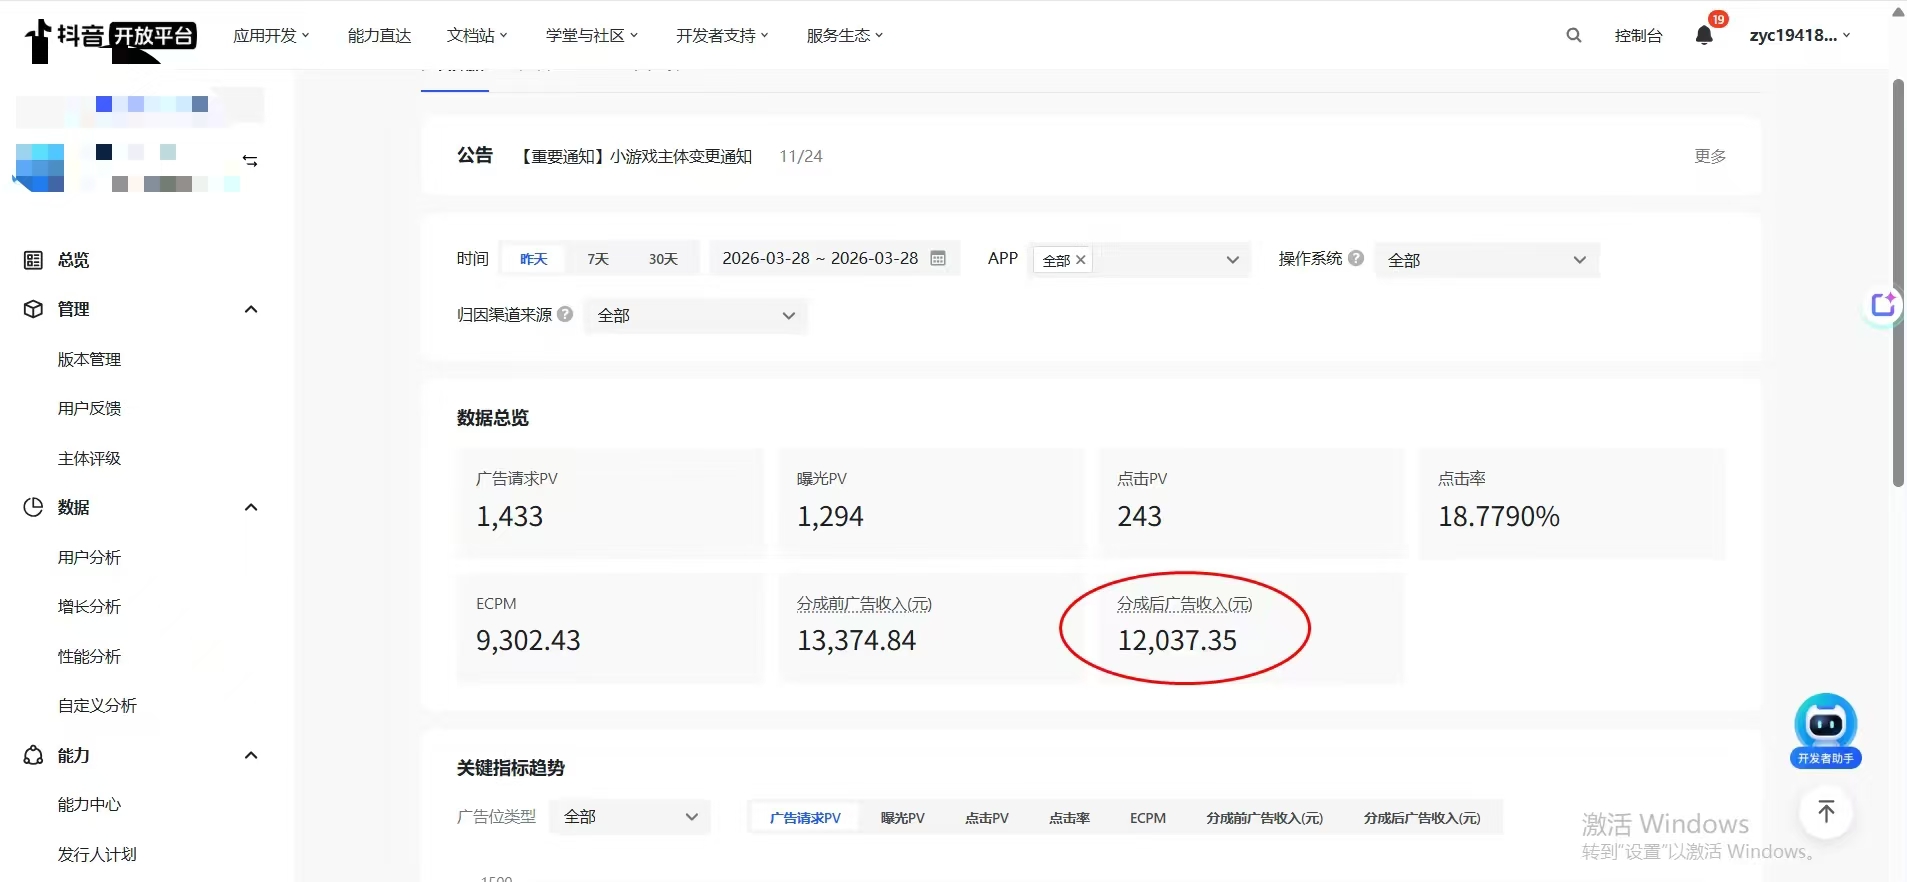Open 用户反馈 in sidebar
Viewport: 1907px width, 882px height.
[89, 408]
